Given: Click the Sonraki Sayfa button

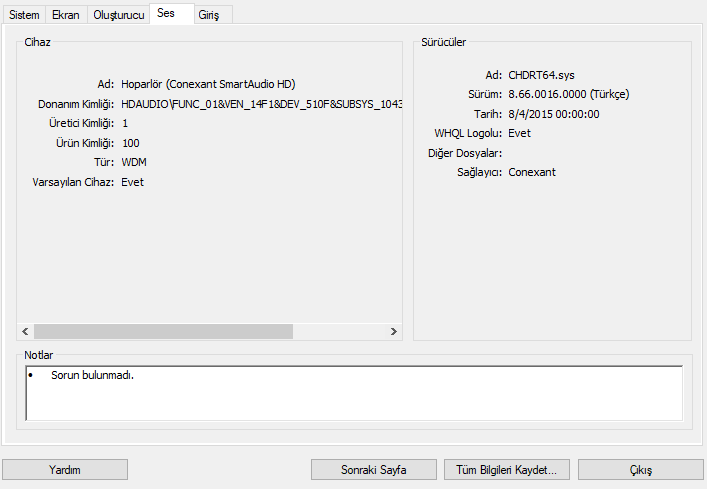Looking at the screenshot, I should click(373, 469).
